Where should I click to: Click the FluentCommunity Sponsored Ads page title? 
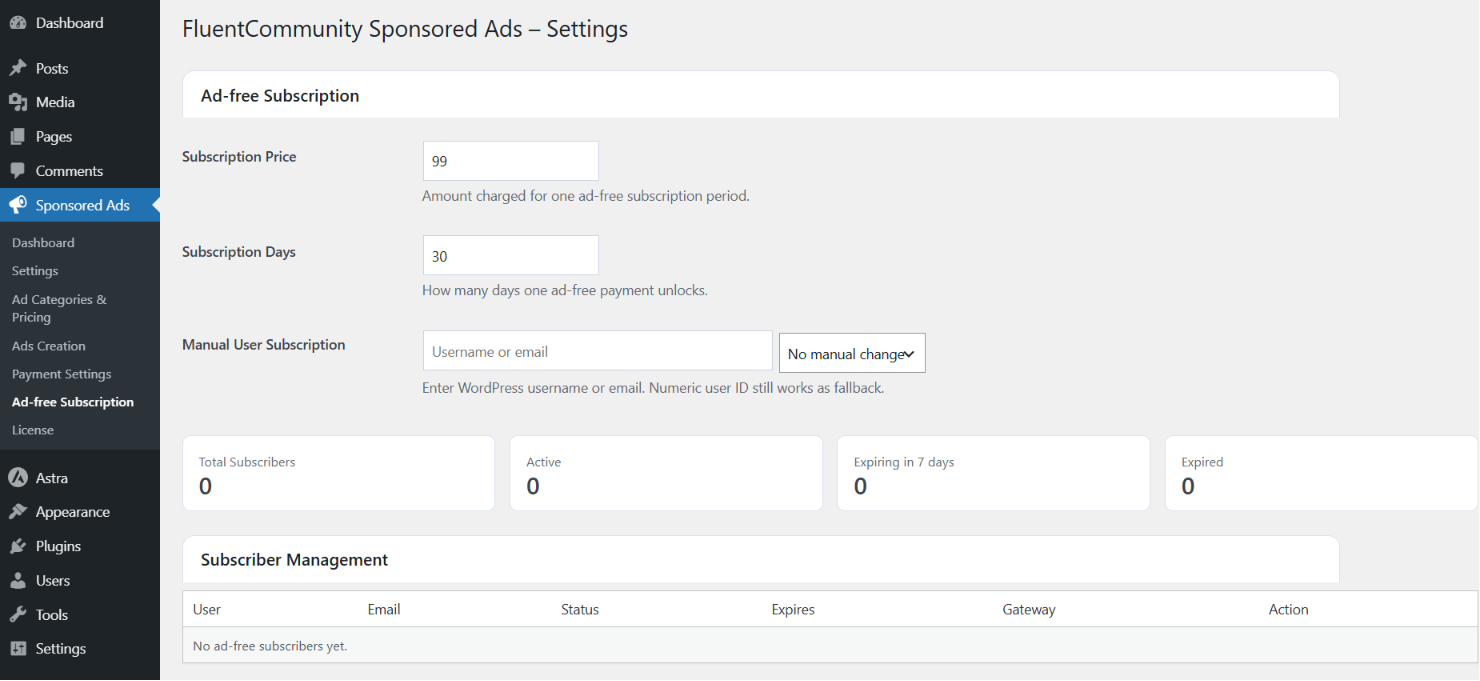[405, 29]
